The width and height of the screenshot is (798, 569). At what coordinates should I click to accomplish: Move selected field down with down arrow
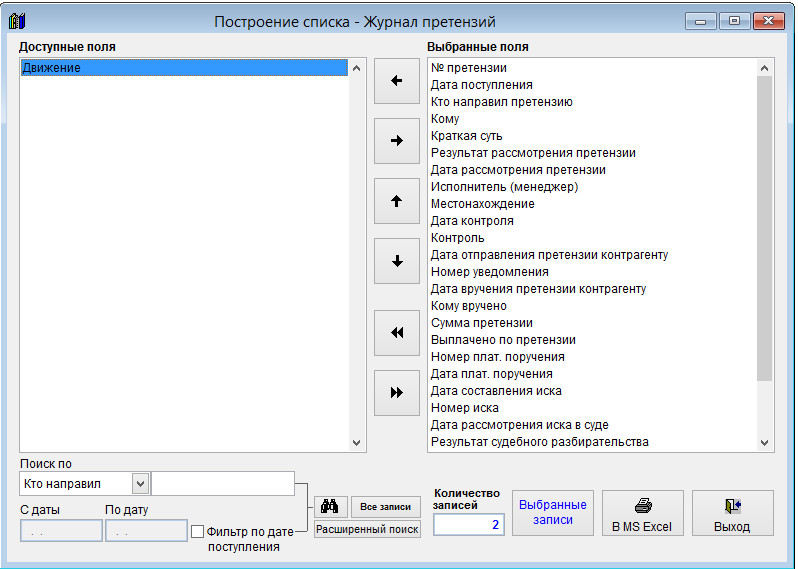click(x=396, y=261)
